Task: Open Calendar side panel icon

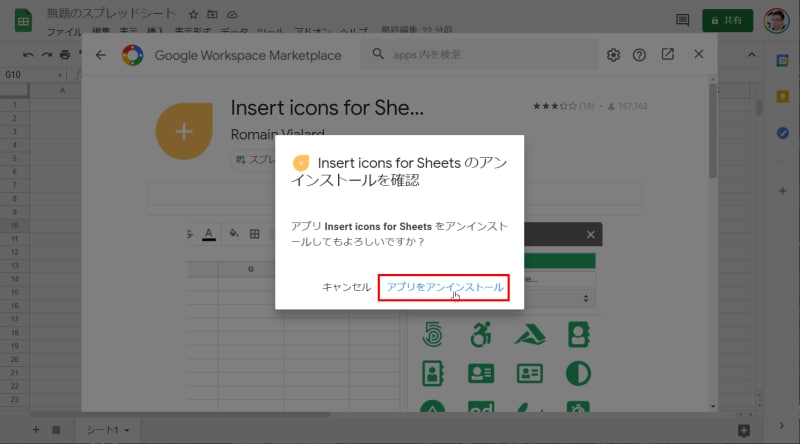Action: (x=782, y=61)
